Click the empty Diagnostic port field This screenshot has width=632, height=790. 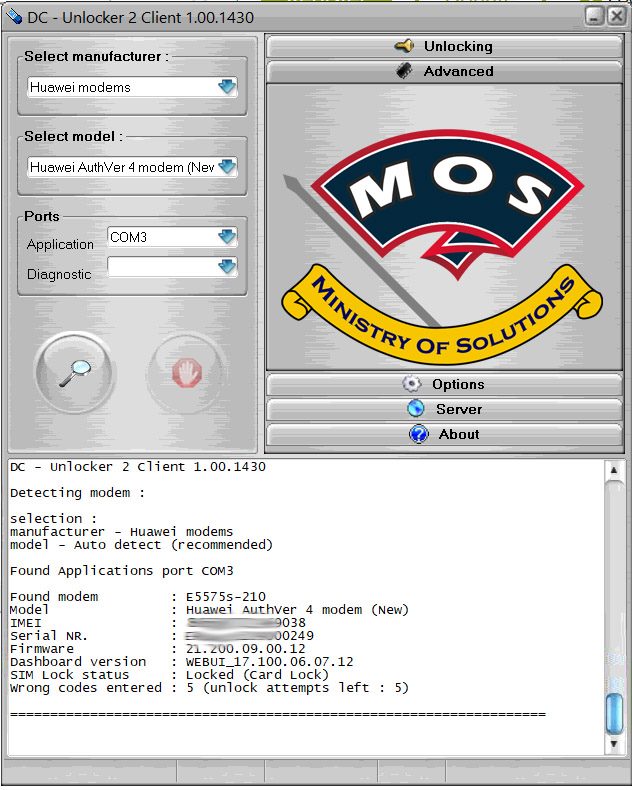click(172, 267)
